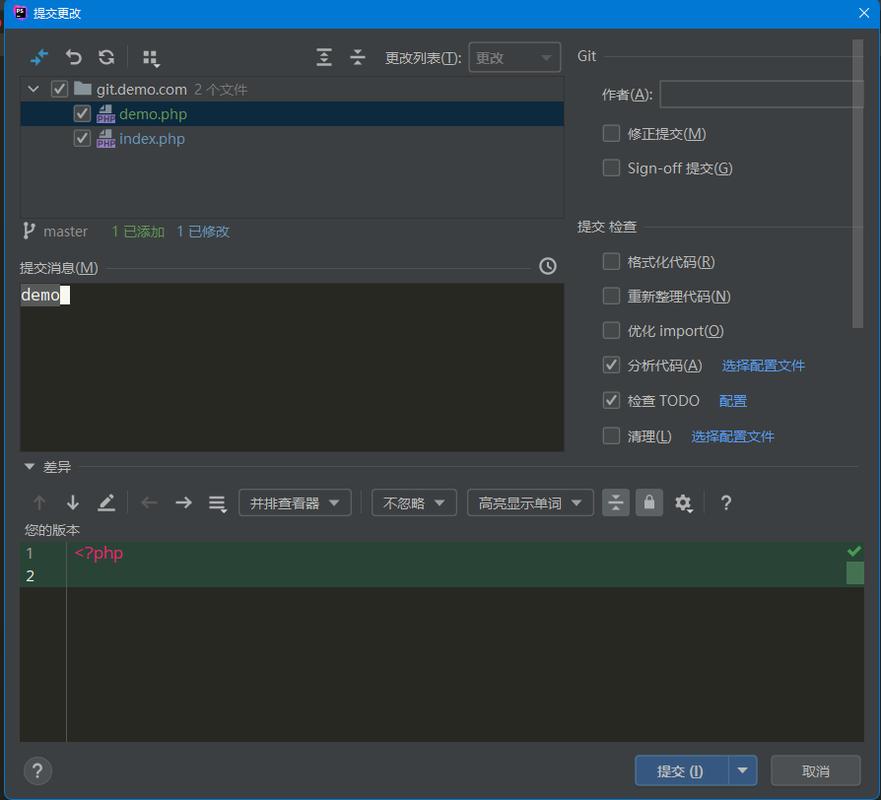Image resolution: width=881 pixels, height=800 pixels.
Task: Open the 不忽略 whitespace dropdown
Action: tap(414, 503)
